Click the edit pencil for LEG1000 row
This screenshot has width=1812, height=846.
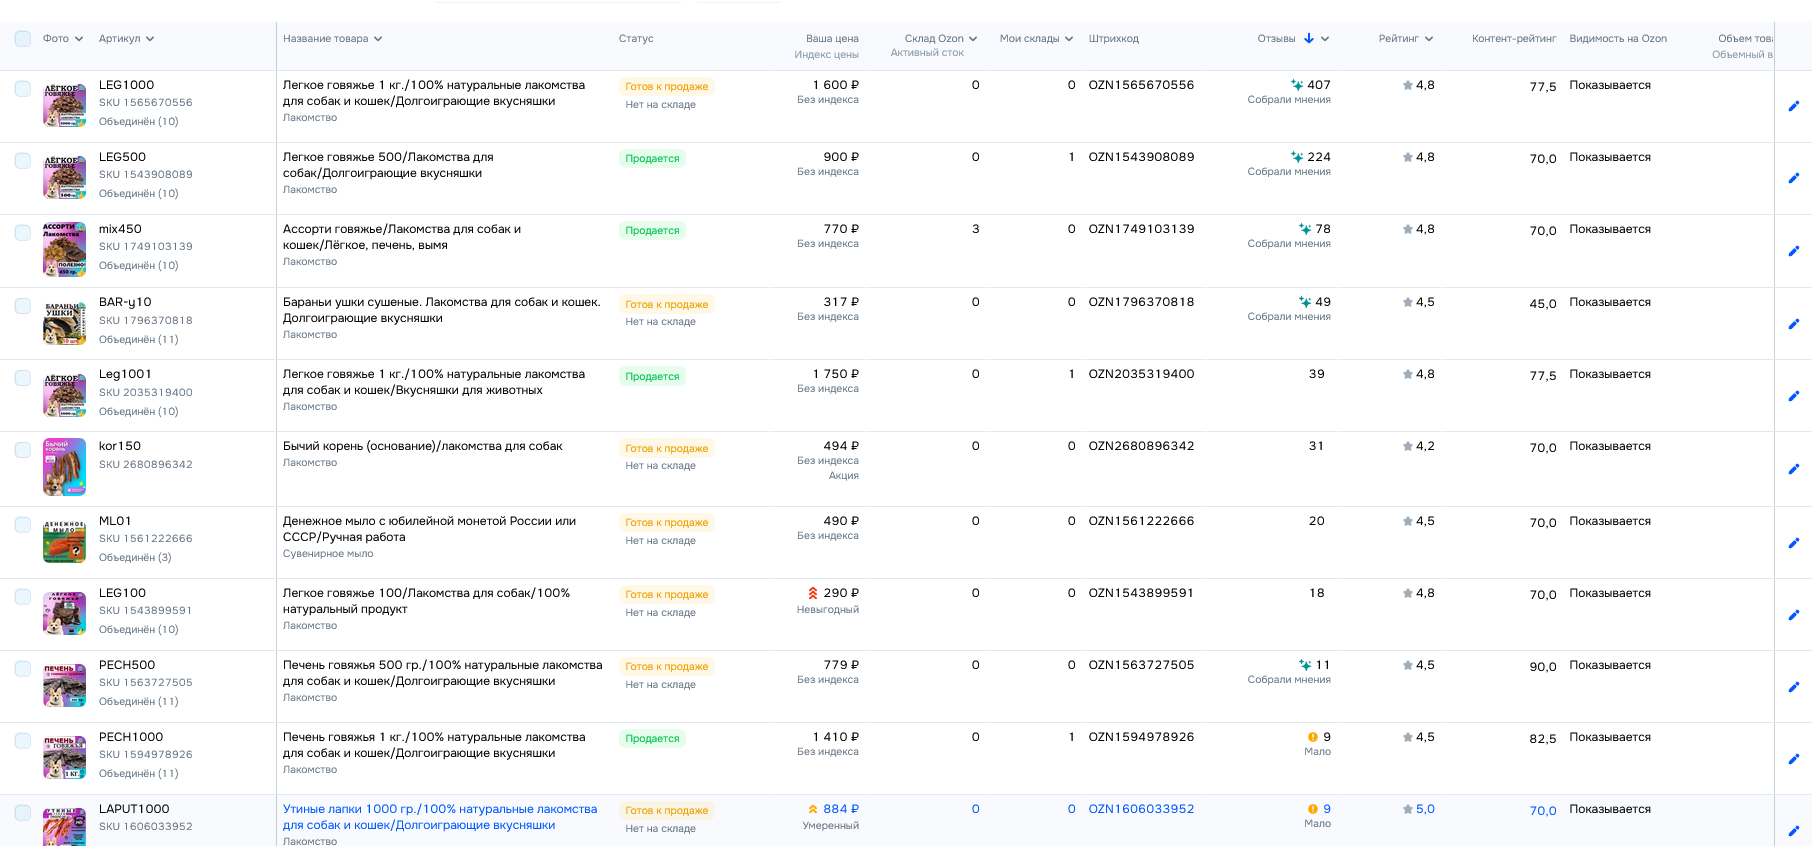1793,106
